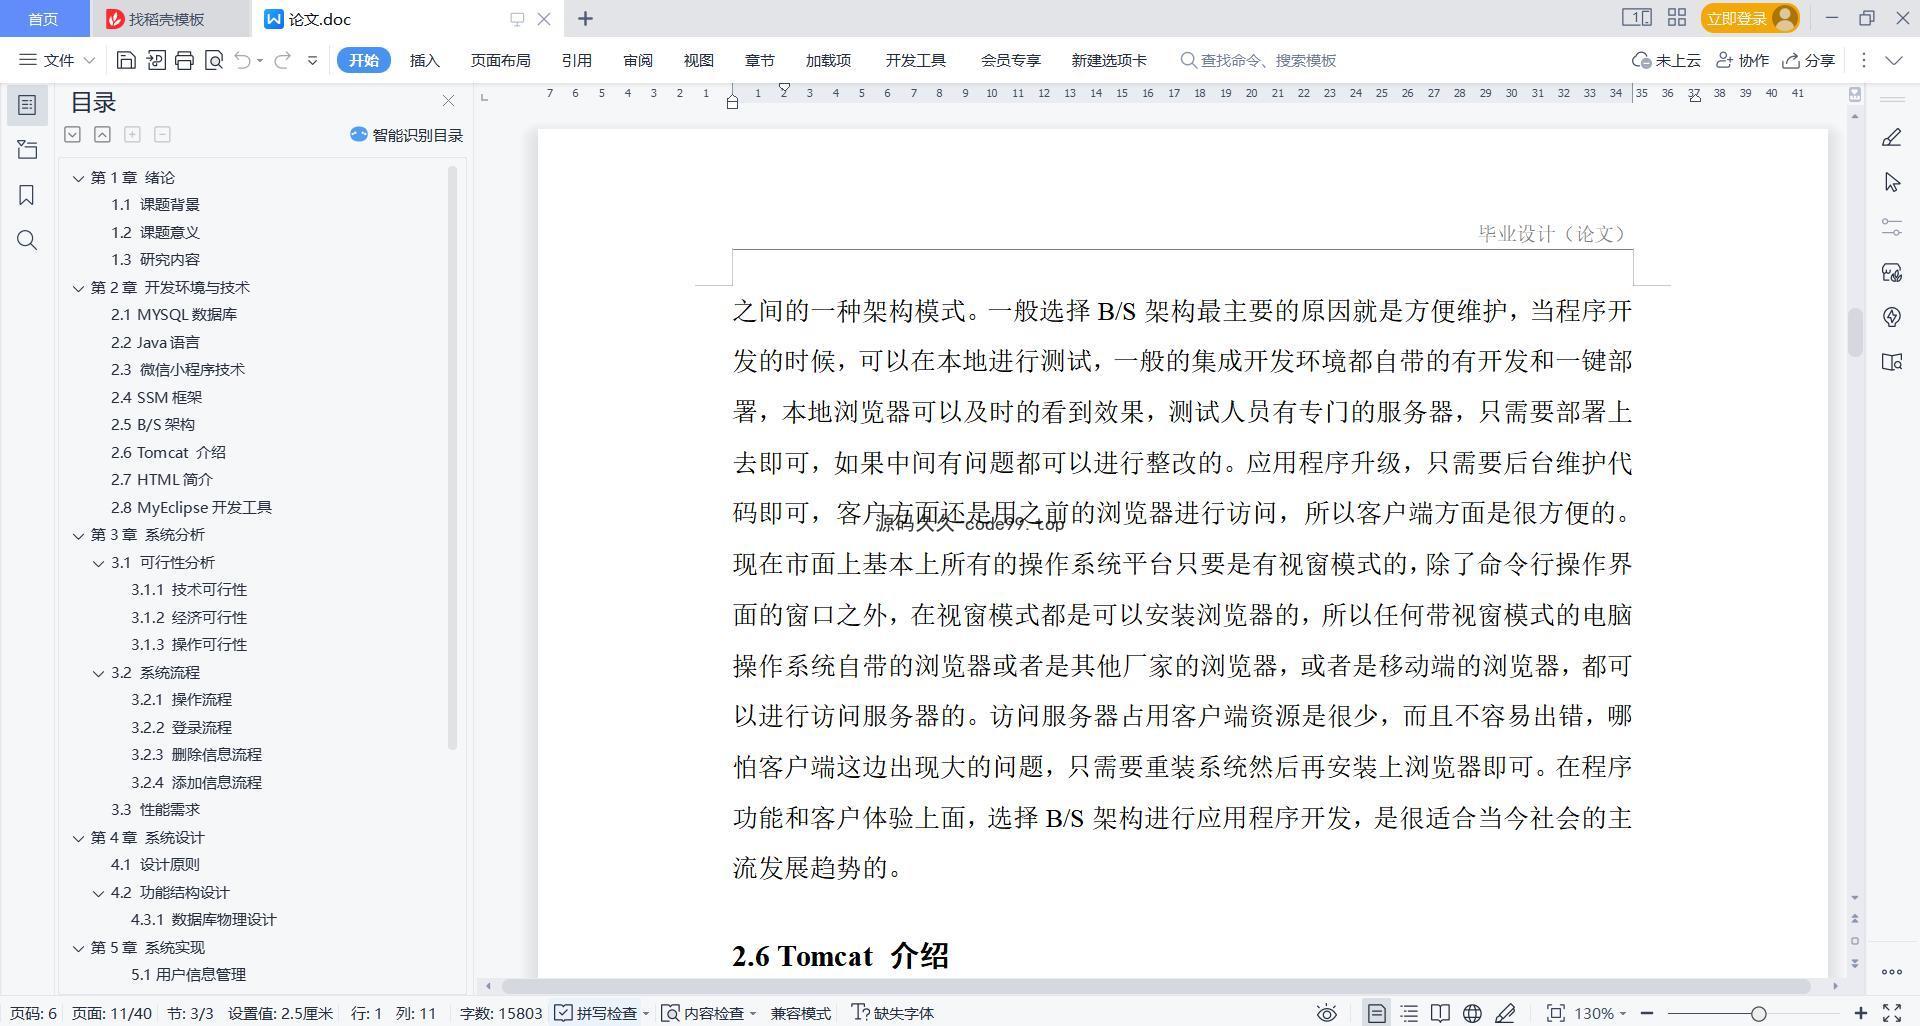Toggle the spell check checkbox
This screenshot has height=1026, width=1920.
(563, 1013)
